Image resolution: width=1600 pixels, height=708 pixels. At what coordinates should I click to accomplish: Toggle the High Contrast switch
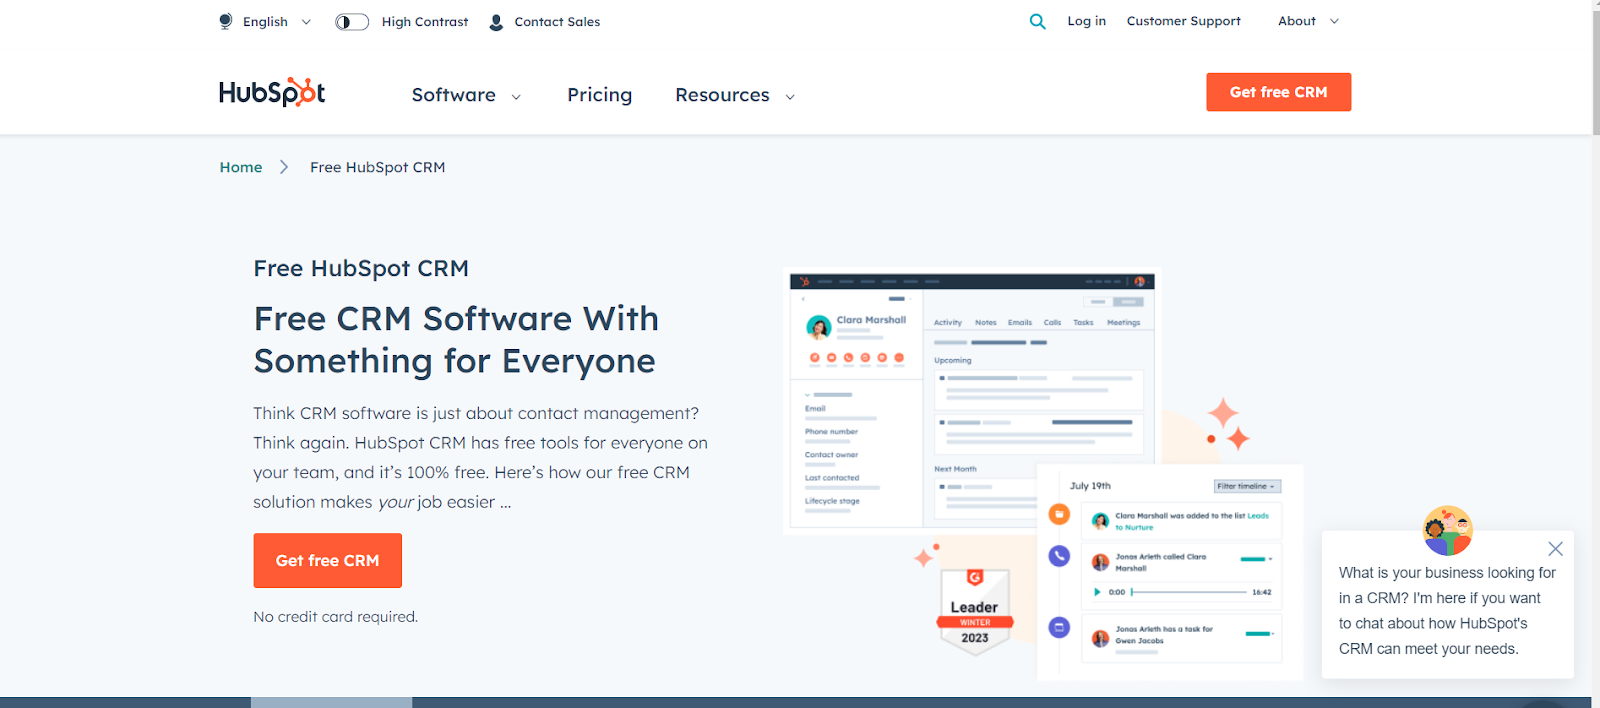coord(352,22)
